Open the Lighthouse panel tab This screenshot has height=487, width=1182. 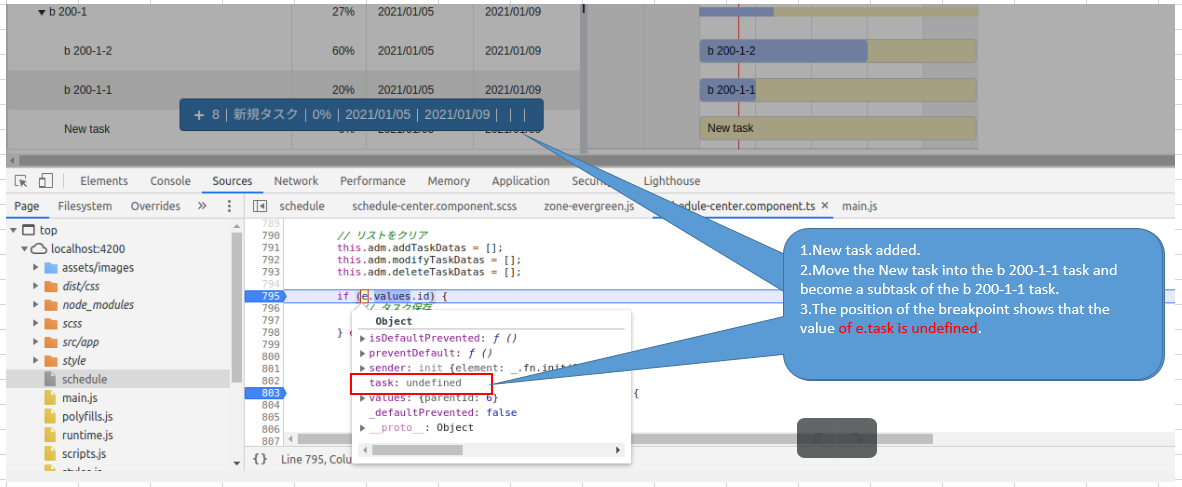coord(672,181)
